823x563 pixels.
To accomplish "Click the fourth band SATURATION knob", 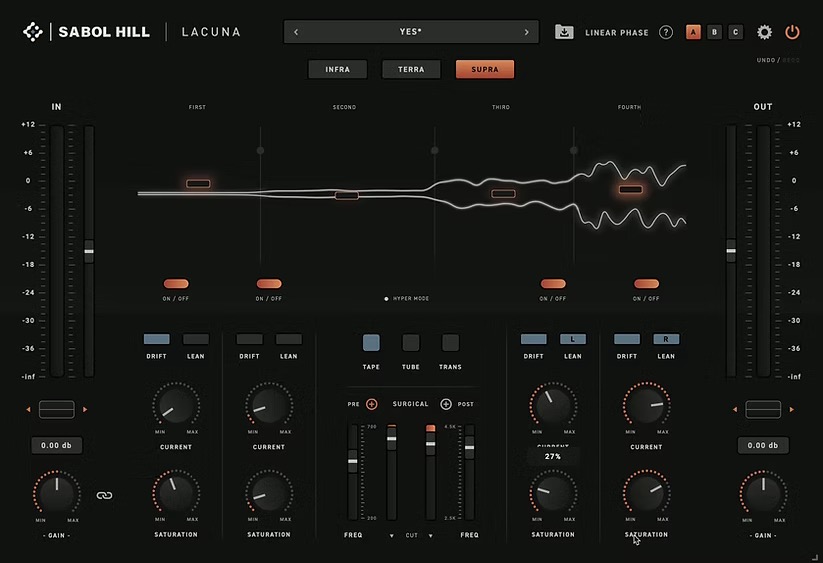I will (646, 493).
